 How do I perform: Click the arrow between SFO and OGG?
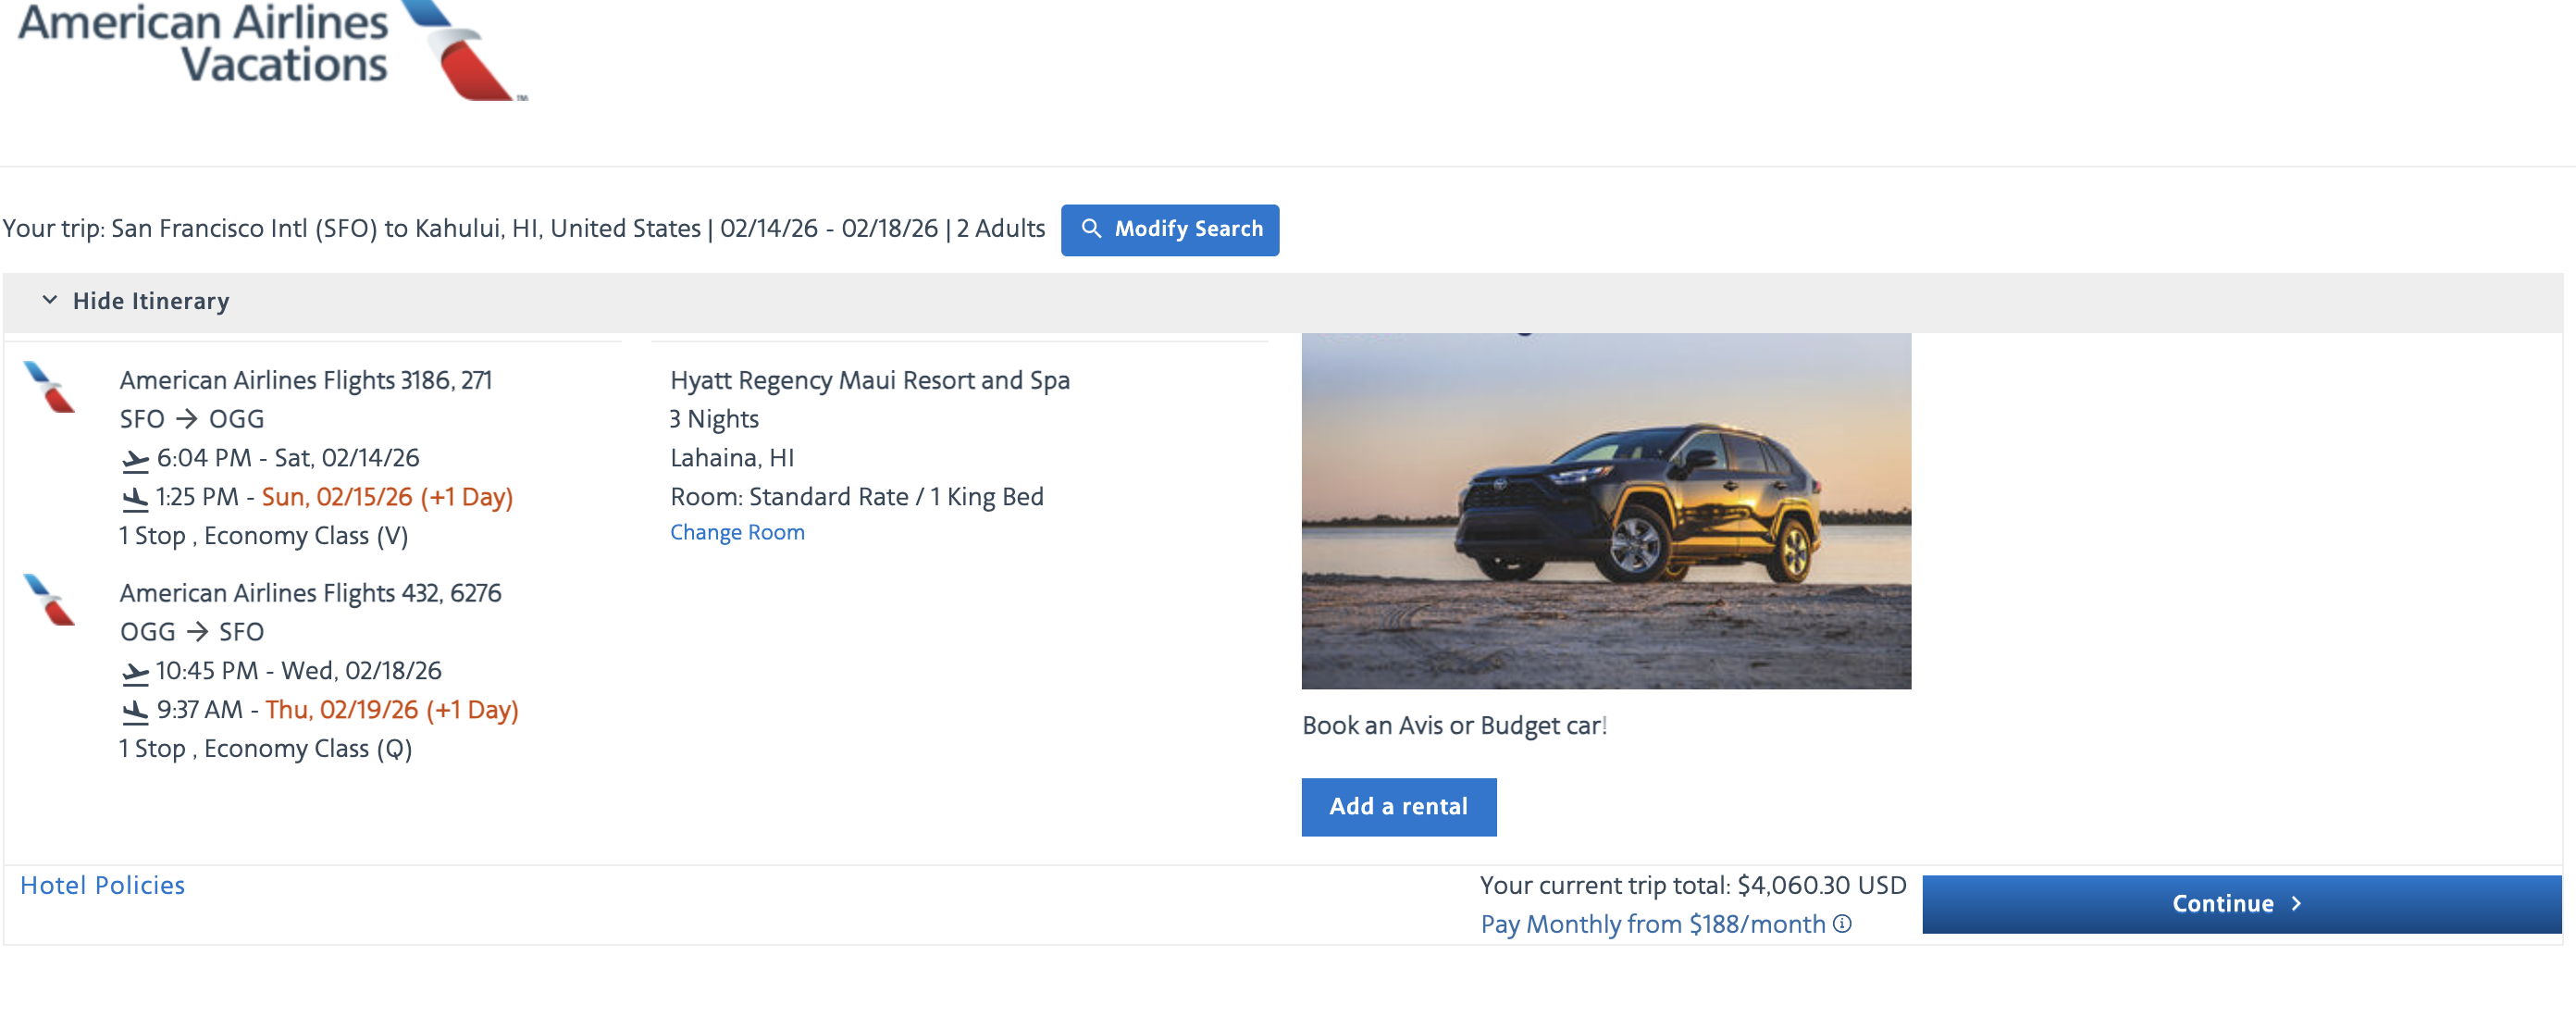coord(187,419)
